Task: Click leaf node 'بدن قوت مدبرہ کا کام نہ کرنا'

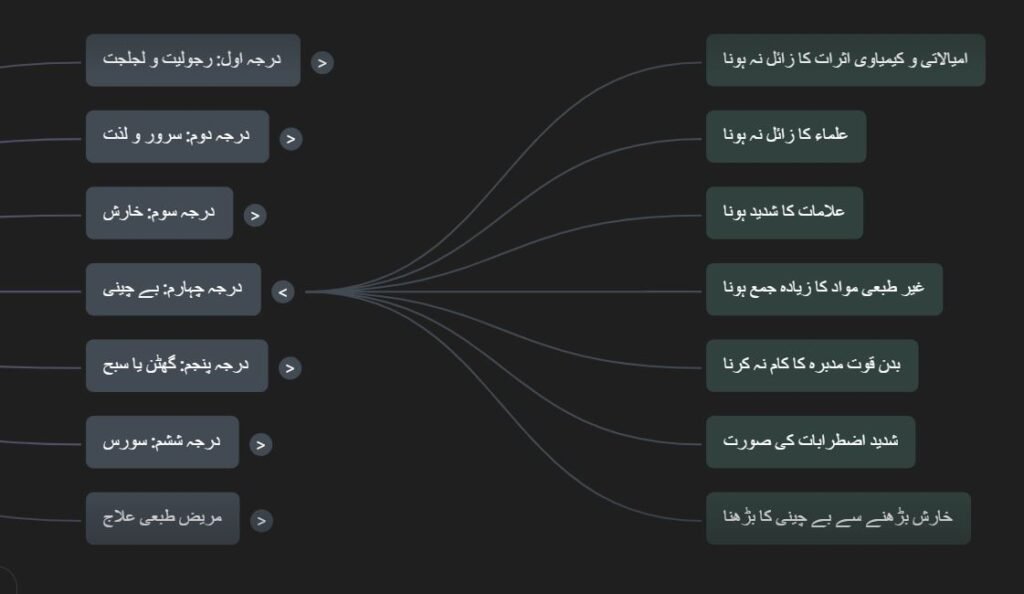Action: [x=812, y=366]
